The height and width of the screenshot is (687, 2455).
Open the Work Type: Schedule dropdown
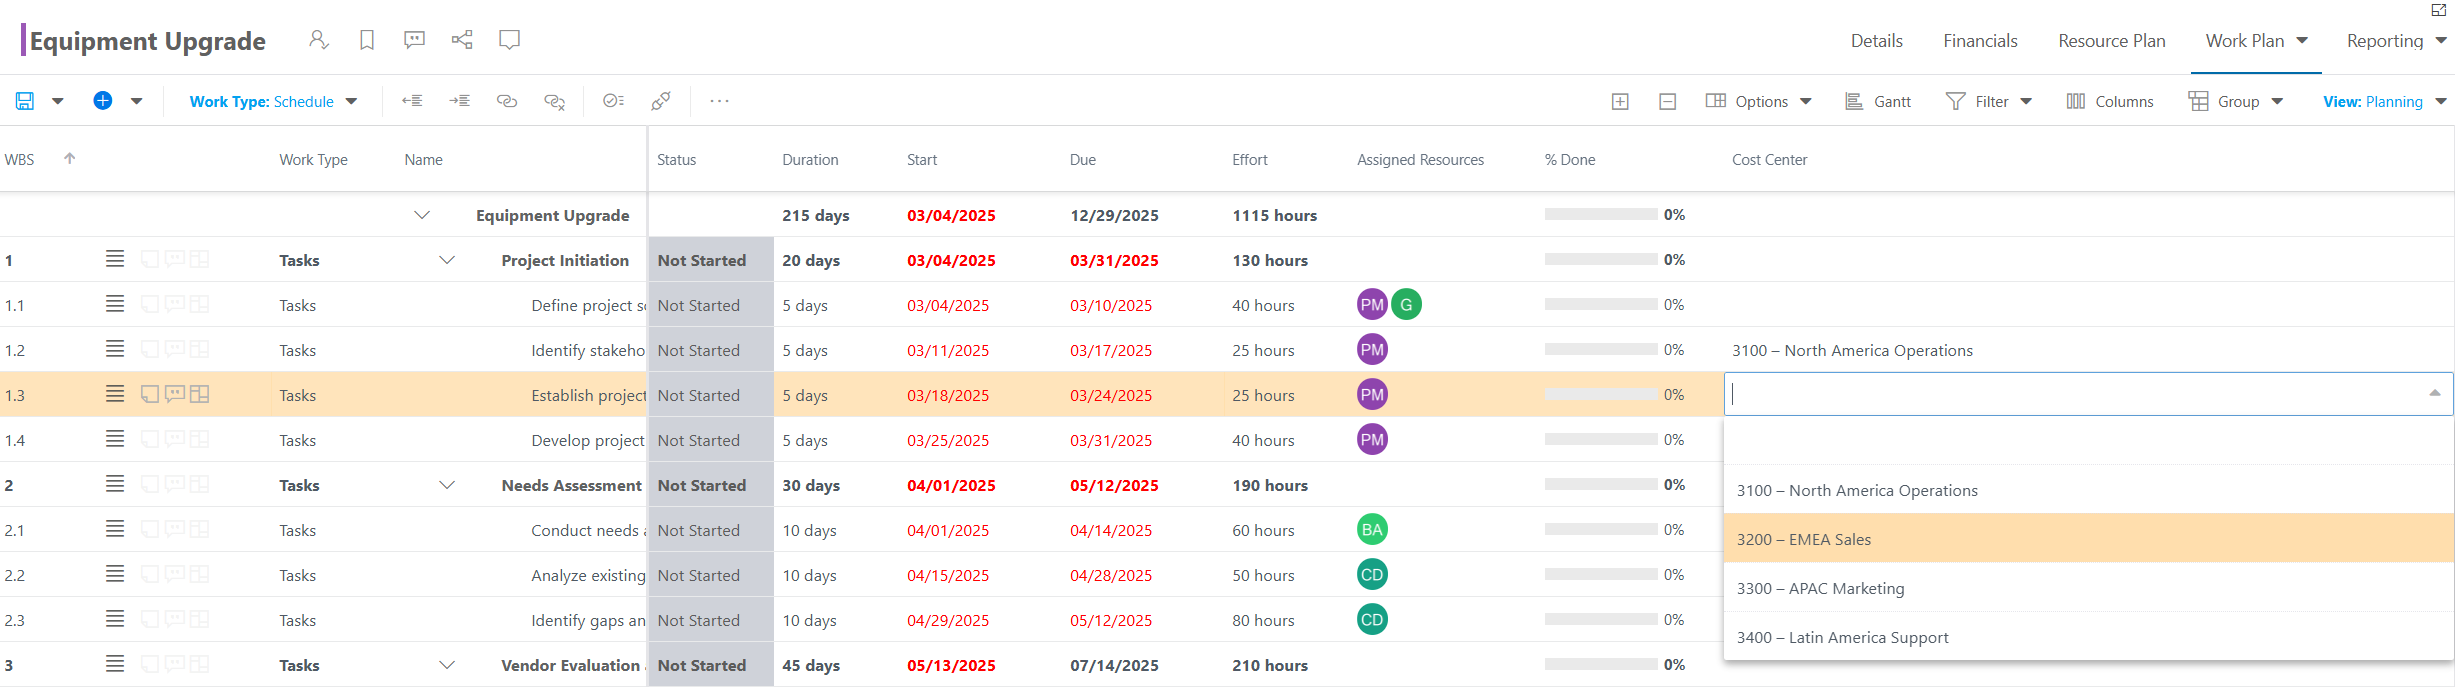[273, 102]
